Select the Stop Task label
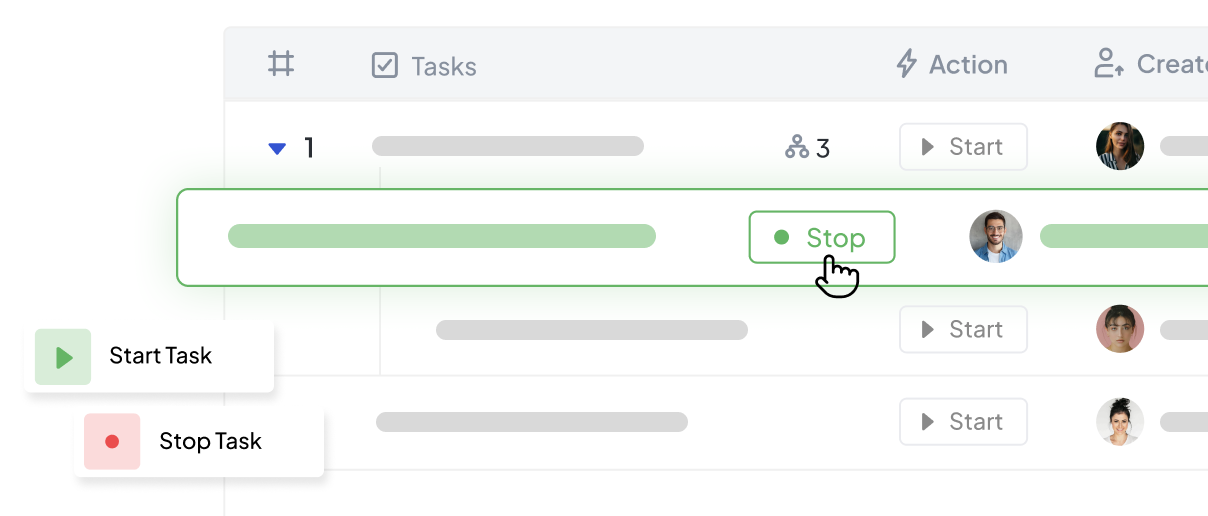 [x=210, y=441]
